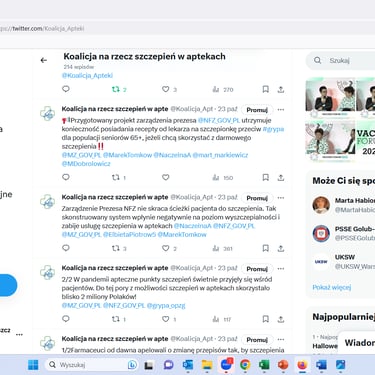
Task: Repost the 2/2 pandemic pharmacy tweet
Action: tap(119, 319)
